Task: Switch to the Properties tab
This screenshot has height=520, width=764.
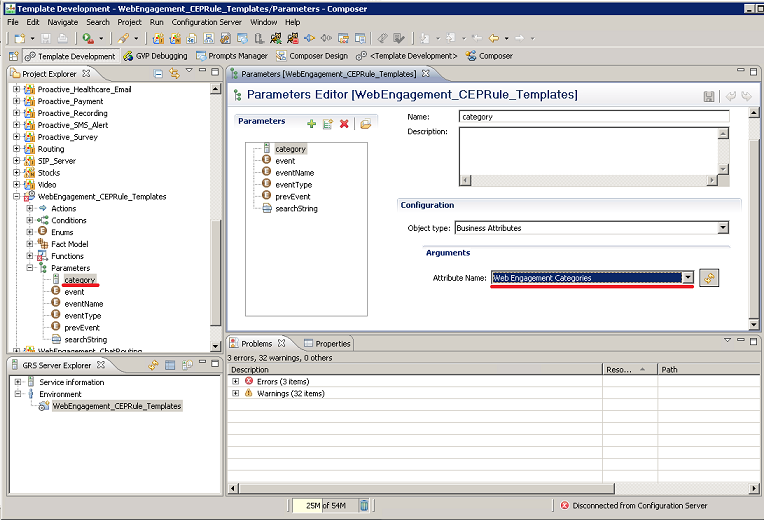Action: pyautogui.click(x=332, y=343)
